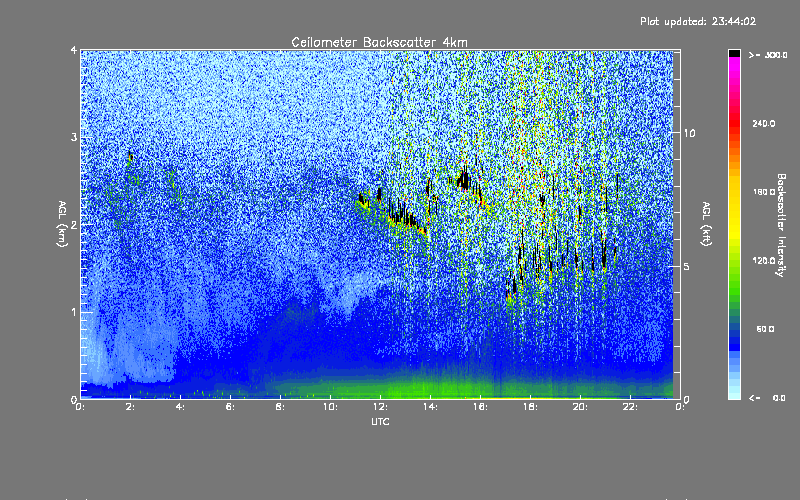The width and height of the screenshot is (800, 500).
Task: Click the '1' km tick label on the left axis
Action: pyautogui.click(x=74, y=312)
